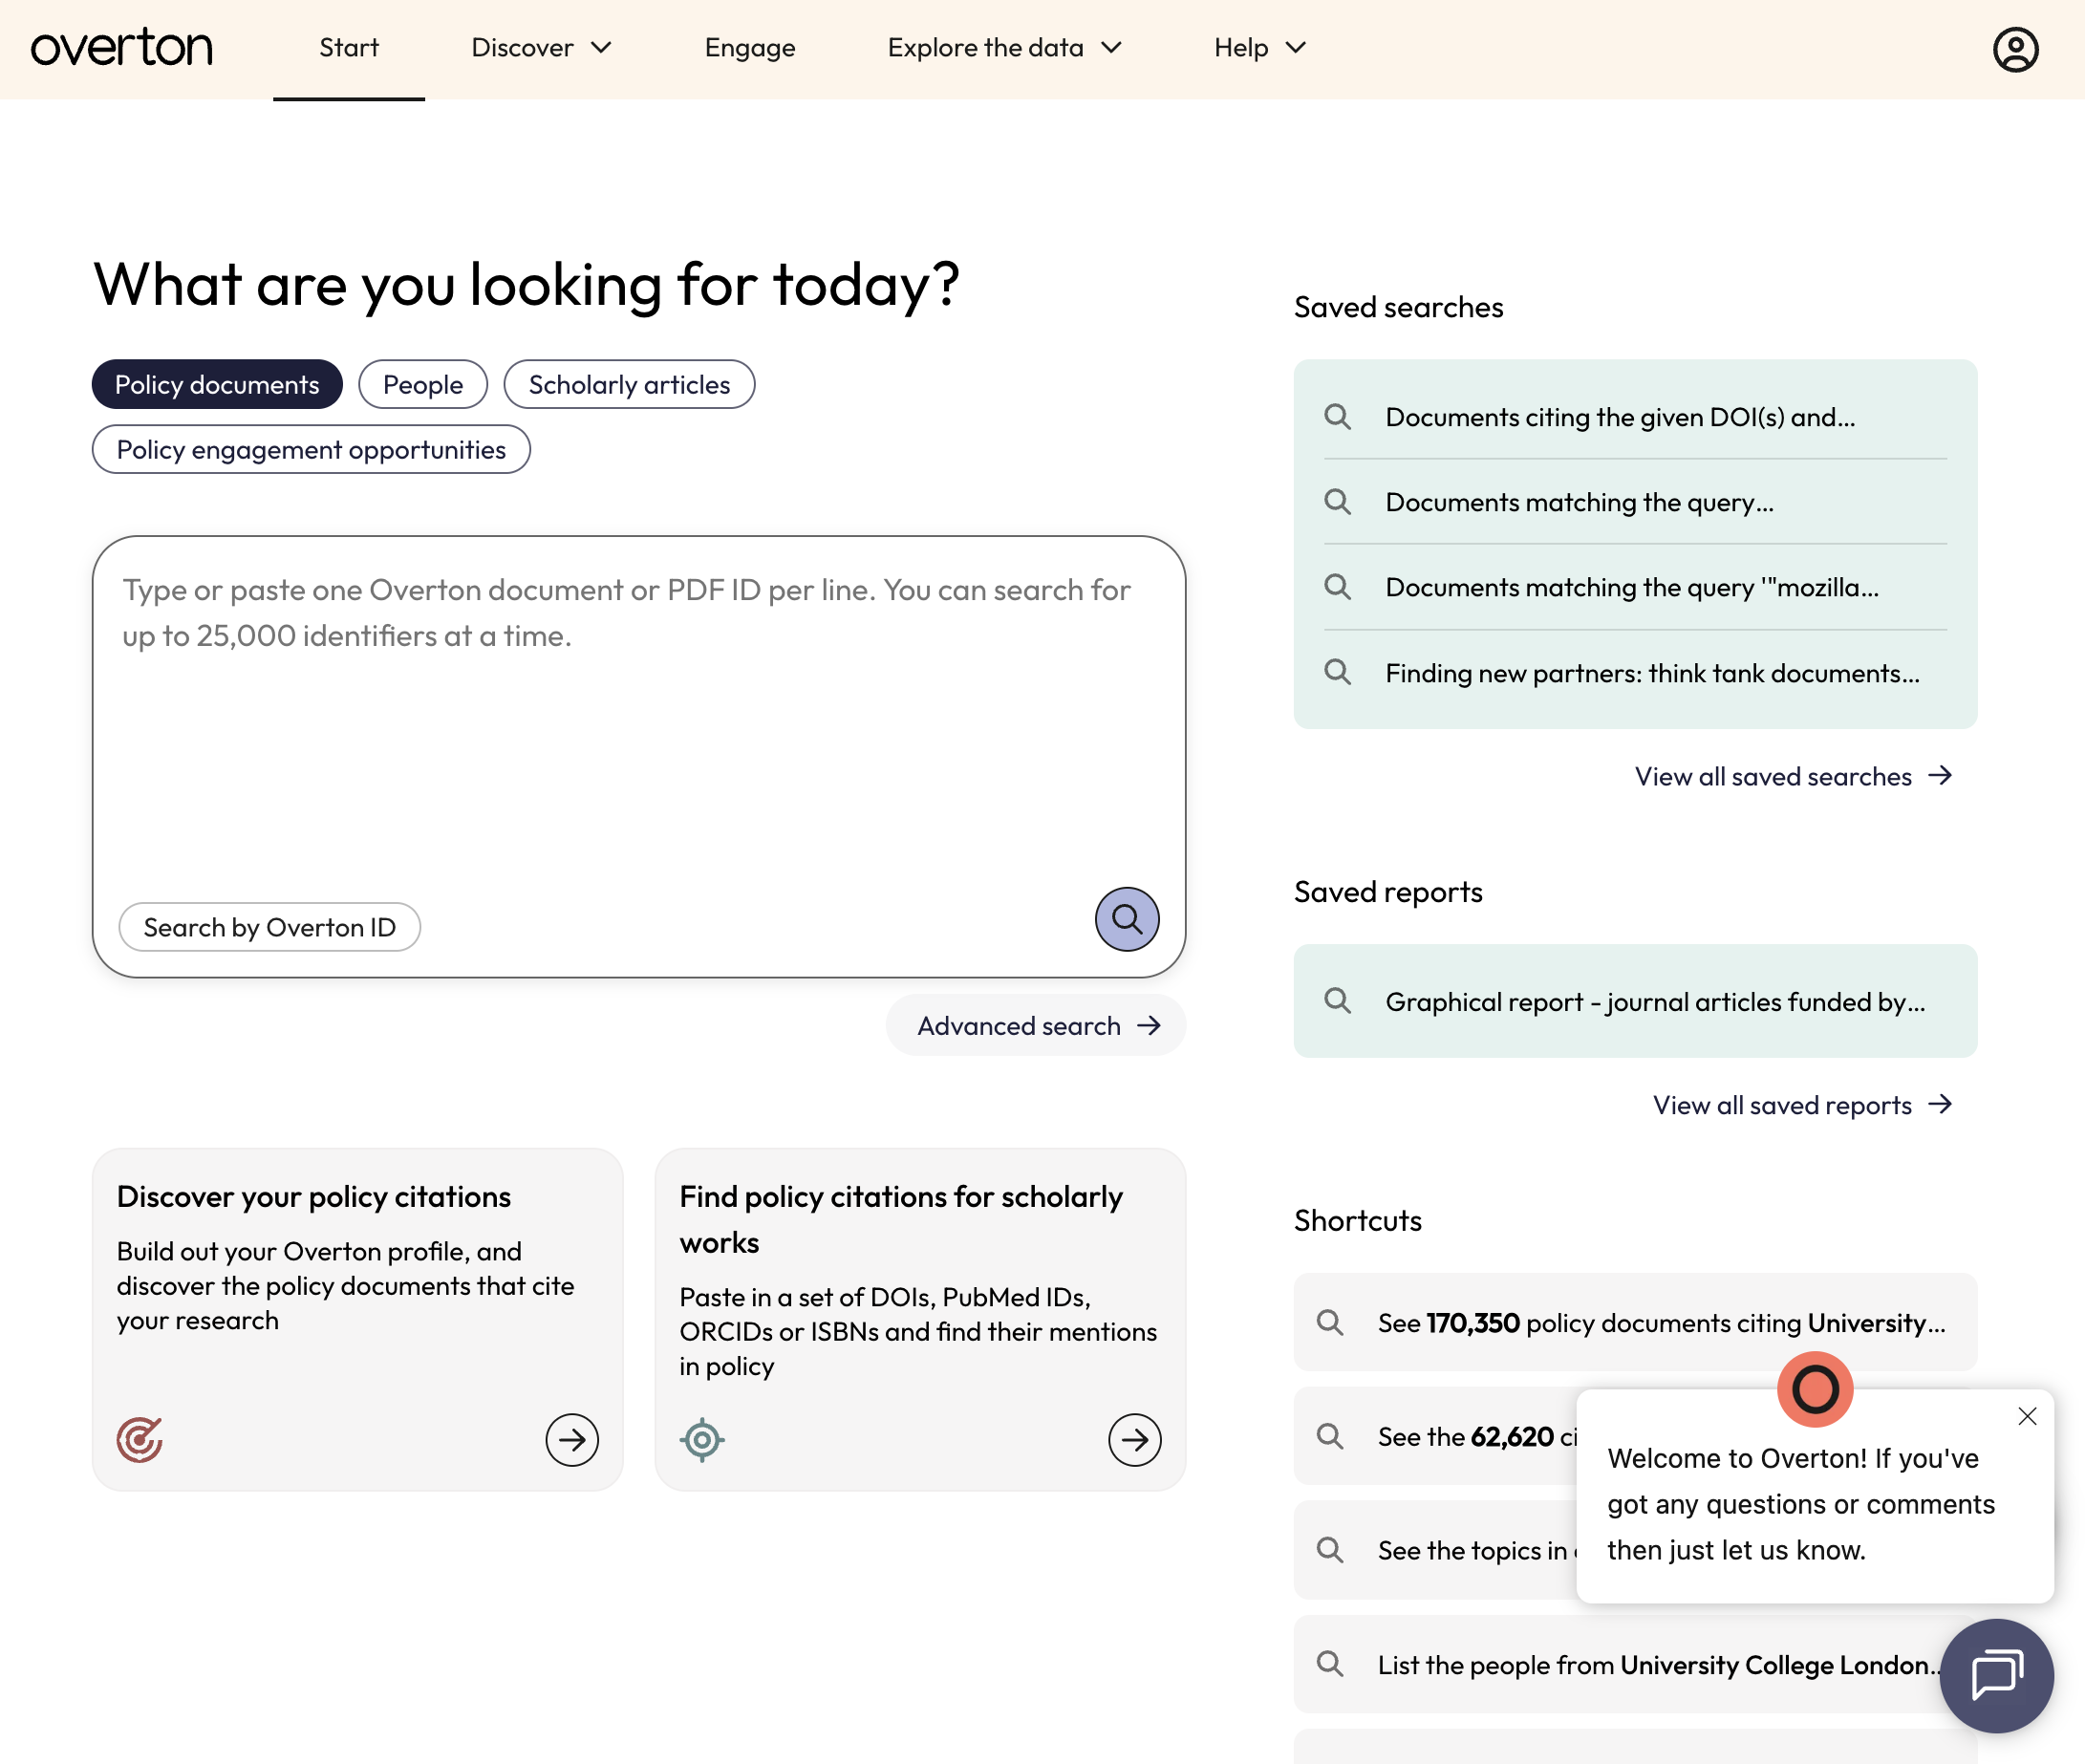2085x1764 pixels.
Task: Expand the Explore the data dropdown
Action: pyautogui.click(x=1004, y=48)
